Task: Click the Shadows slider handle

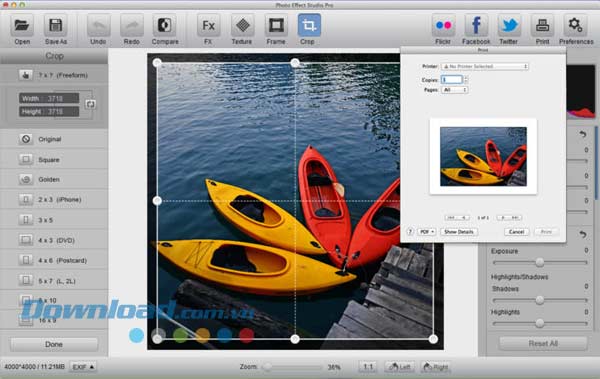Action: pos(540,300)
